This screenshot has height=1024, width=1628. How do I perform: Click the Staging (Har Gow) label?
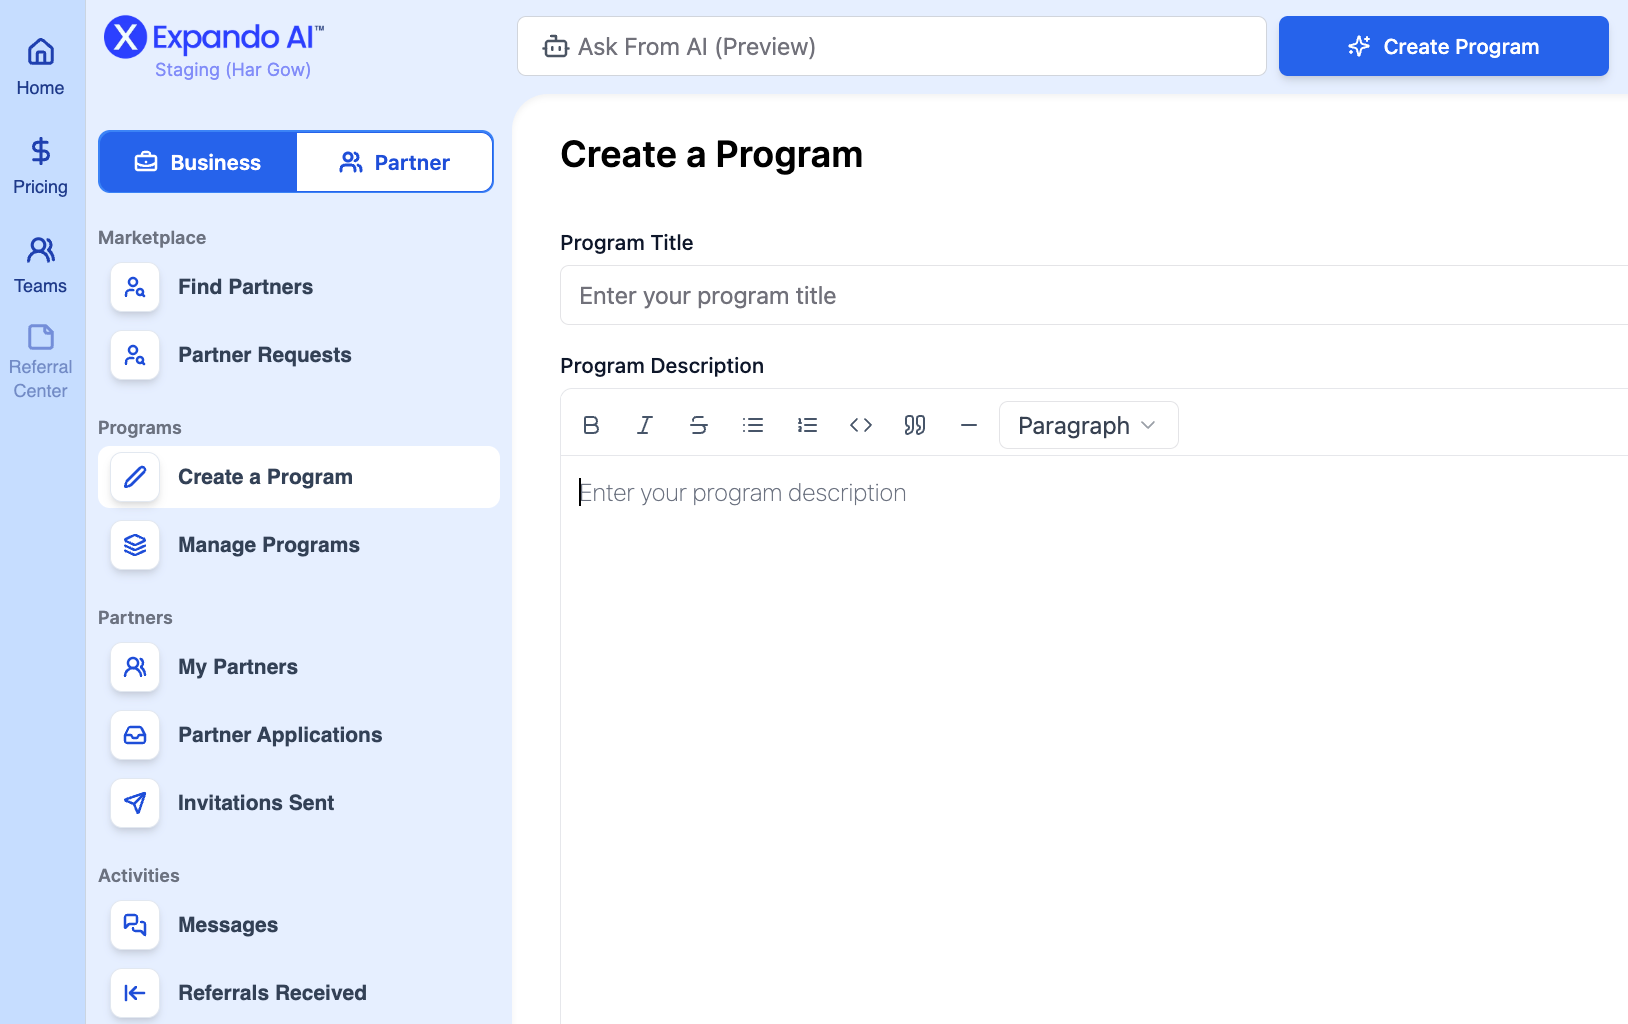pyautogui.click(x=233, y=70)
